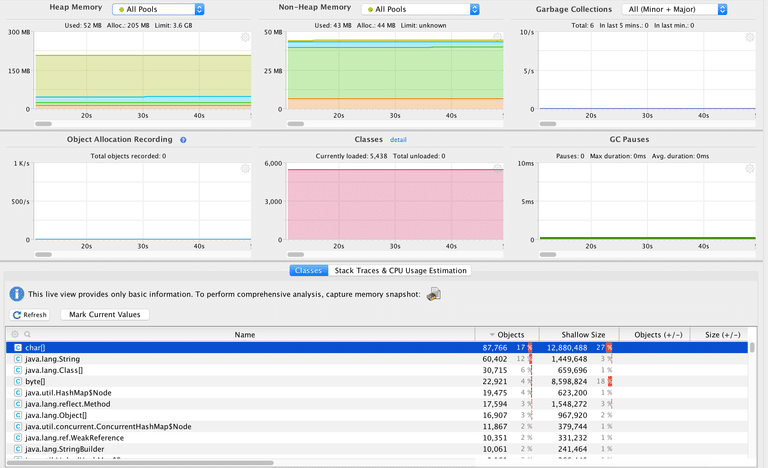
Task: Switch to the Classes tab
Action: (x=309, y=270)
